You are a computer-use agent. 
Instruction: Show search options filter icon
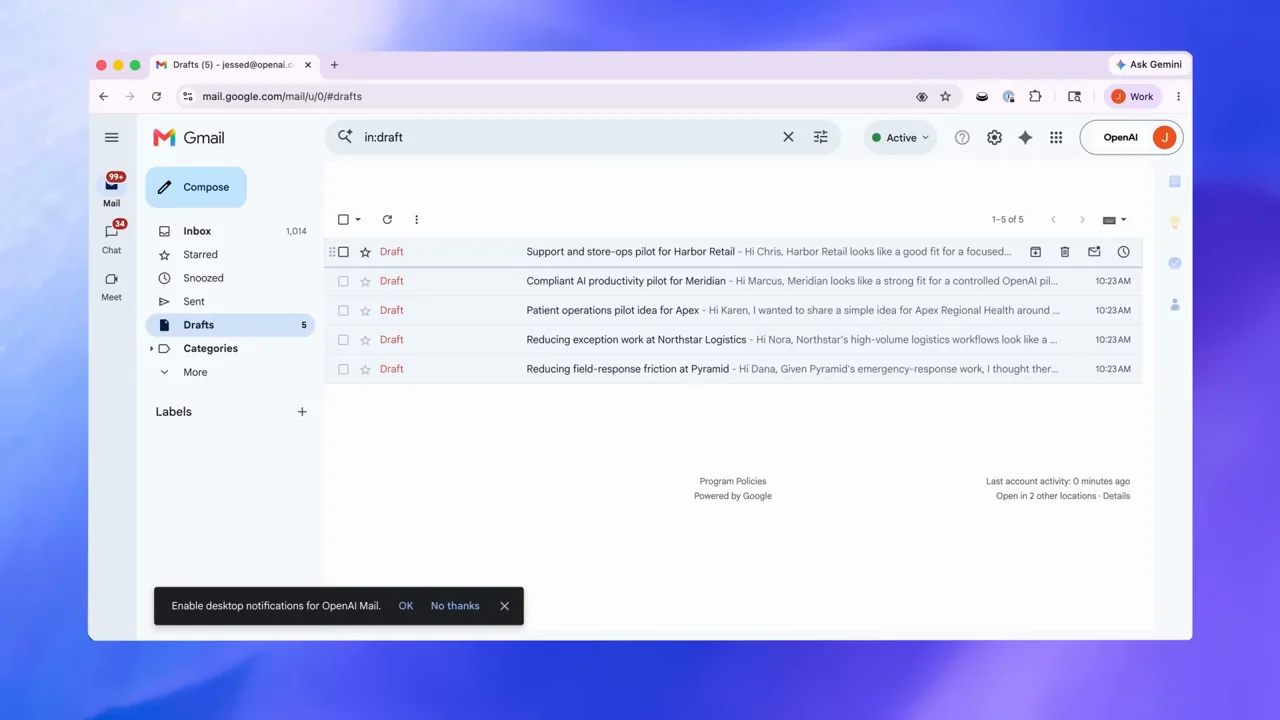click(820, 137)
